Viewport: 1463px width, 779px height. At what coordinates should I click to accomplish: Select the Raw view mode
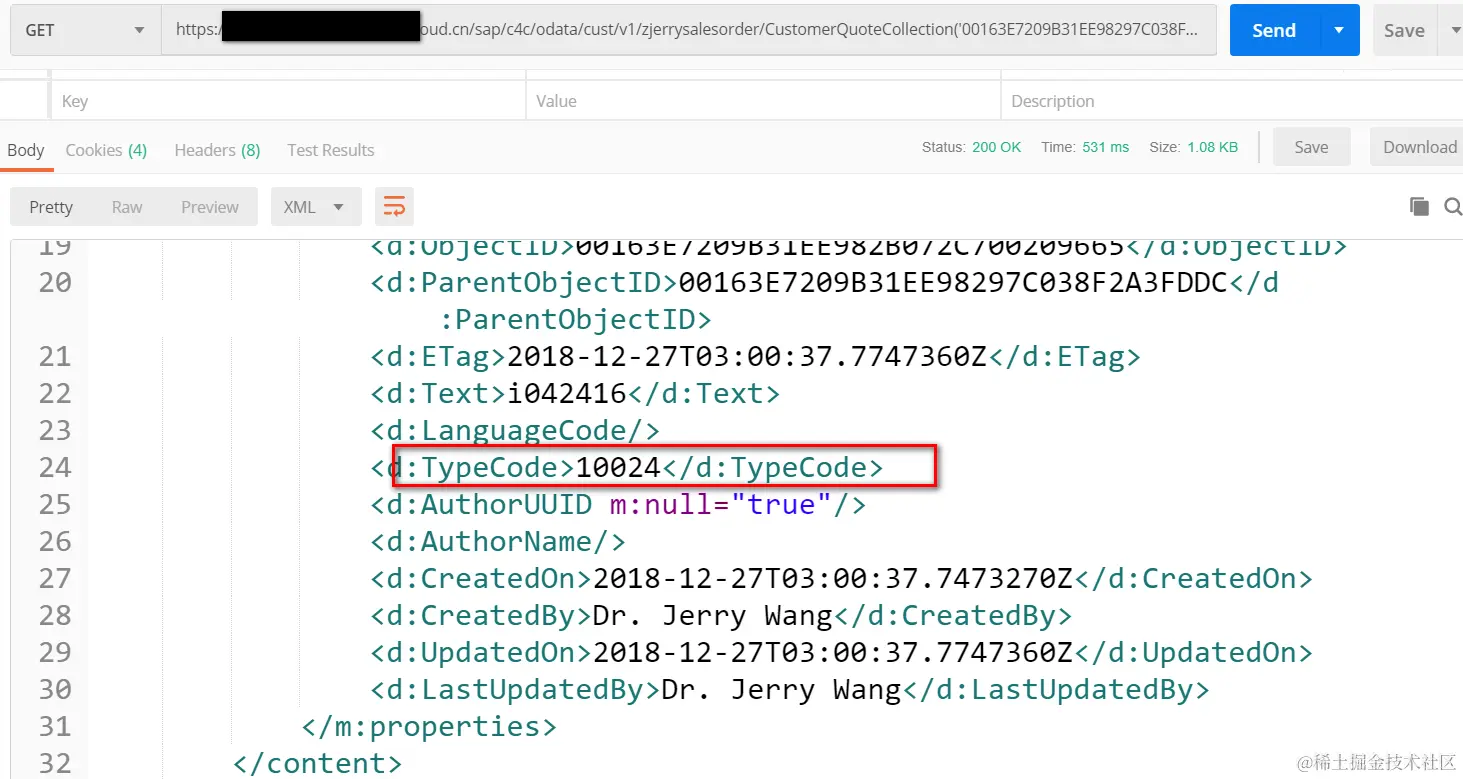point(127,207)
